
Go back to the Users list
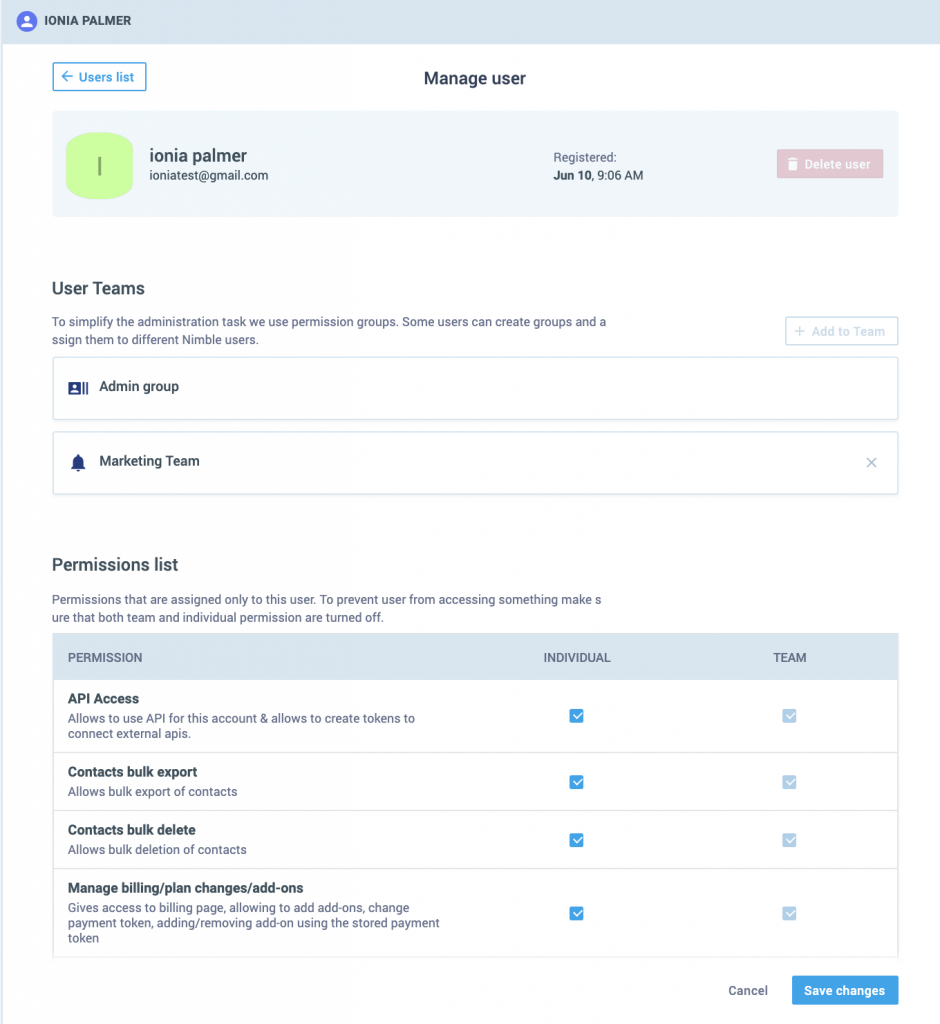(99, 77)
